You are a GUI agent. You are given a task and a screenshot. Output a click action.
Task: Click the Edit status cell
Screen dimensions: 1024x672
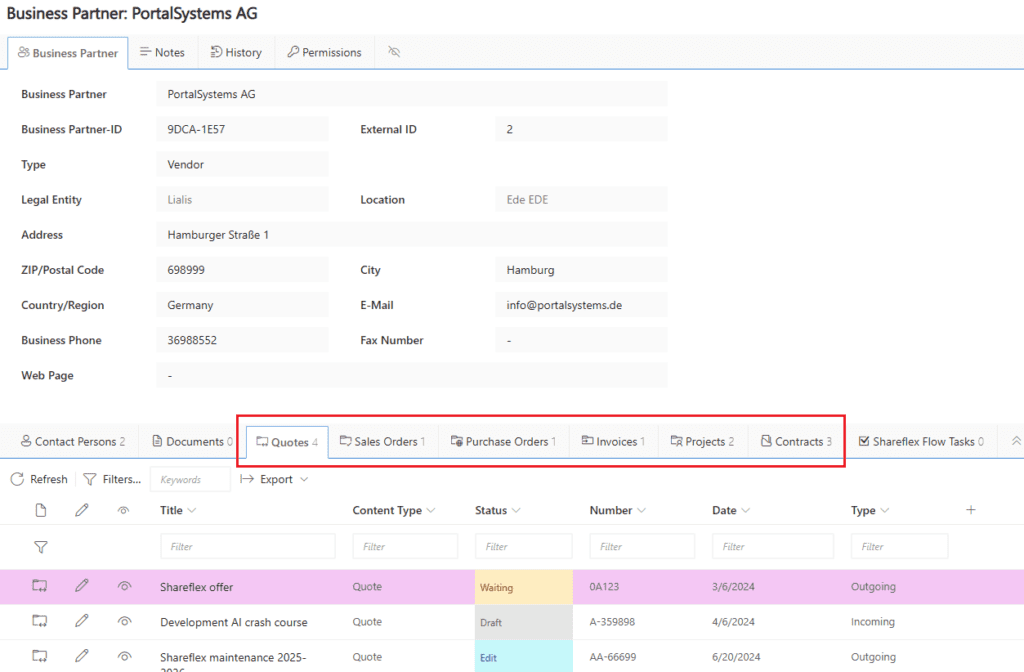click(x=524, y=656)
